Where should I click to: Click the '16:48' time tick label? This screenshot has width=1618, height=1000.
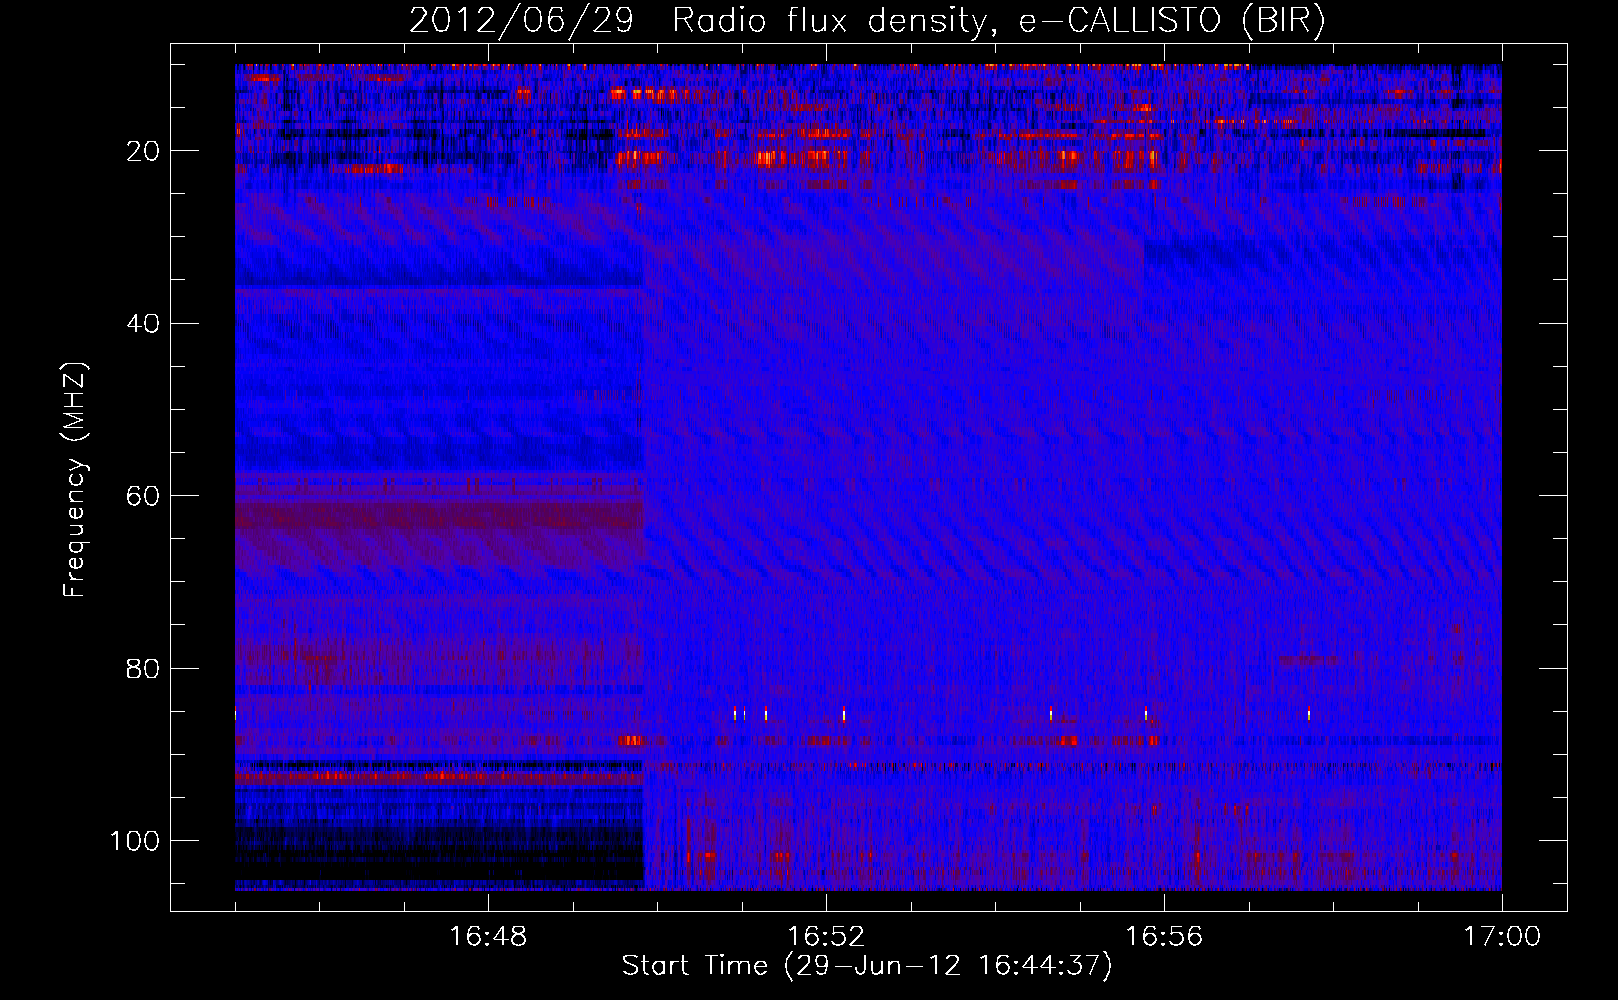tap(488, 937)
